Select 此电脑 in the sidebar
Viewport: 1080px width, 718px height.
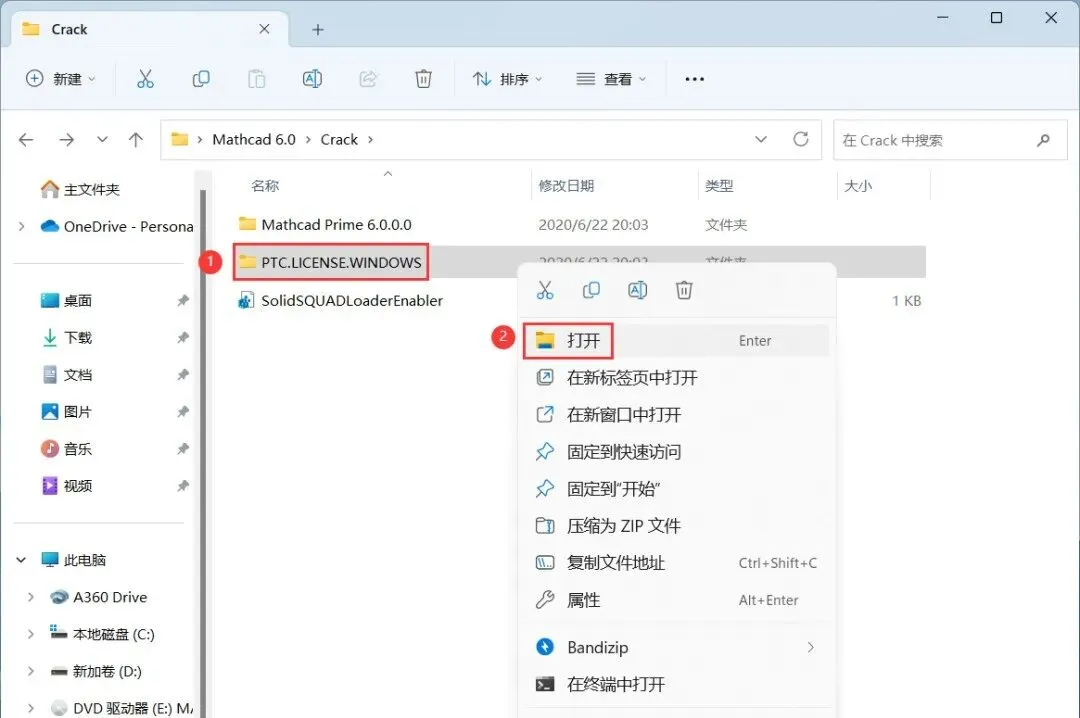73,560
